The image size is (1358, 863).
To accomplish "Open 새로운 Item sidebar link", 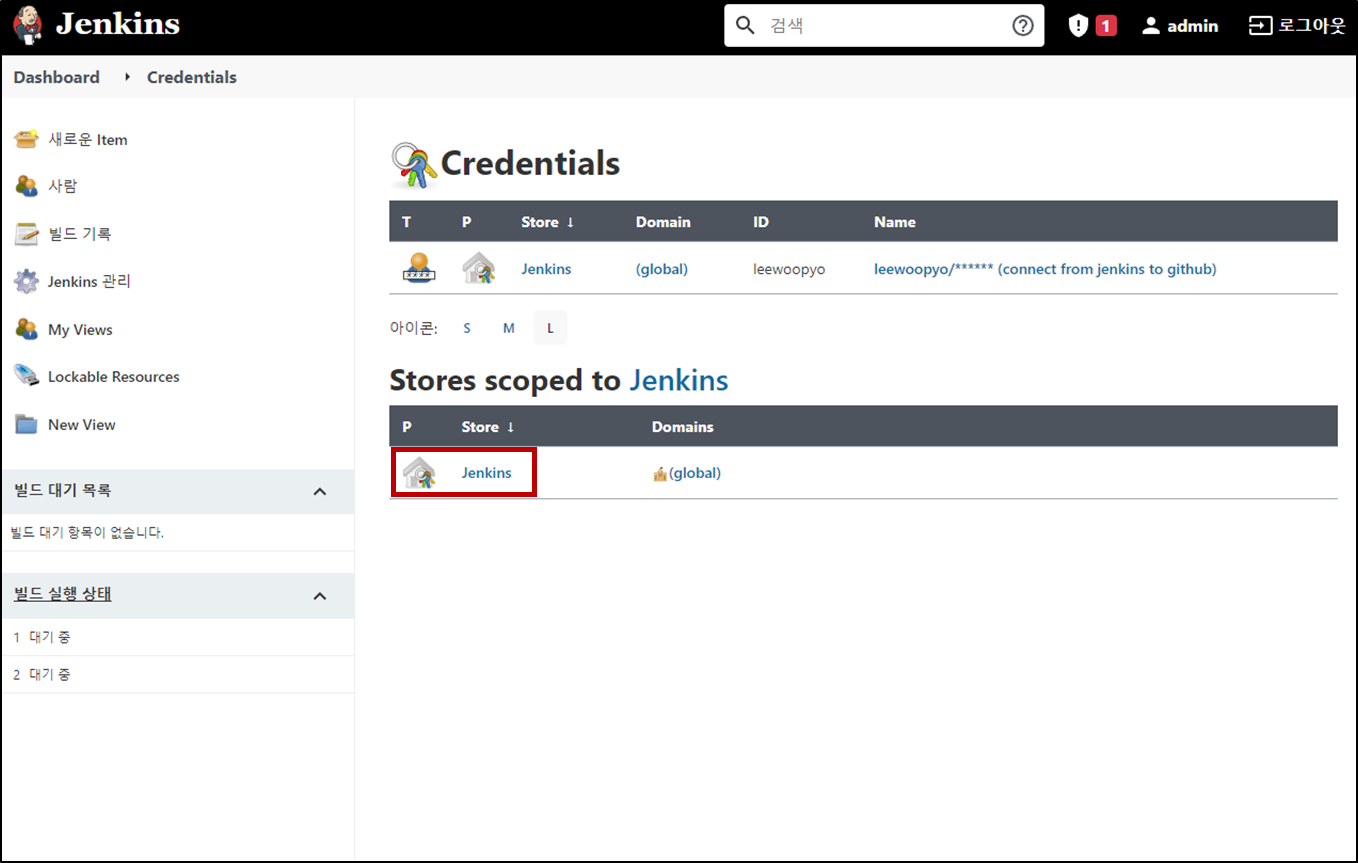I will 88,140.
